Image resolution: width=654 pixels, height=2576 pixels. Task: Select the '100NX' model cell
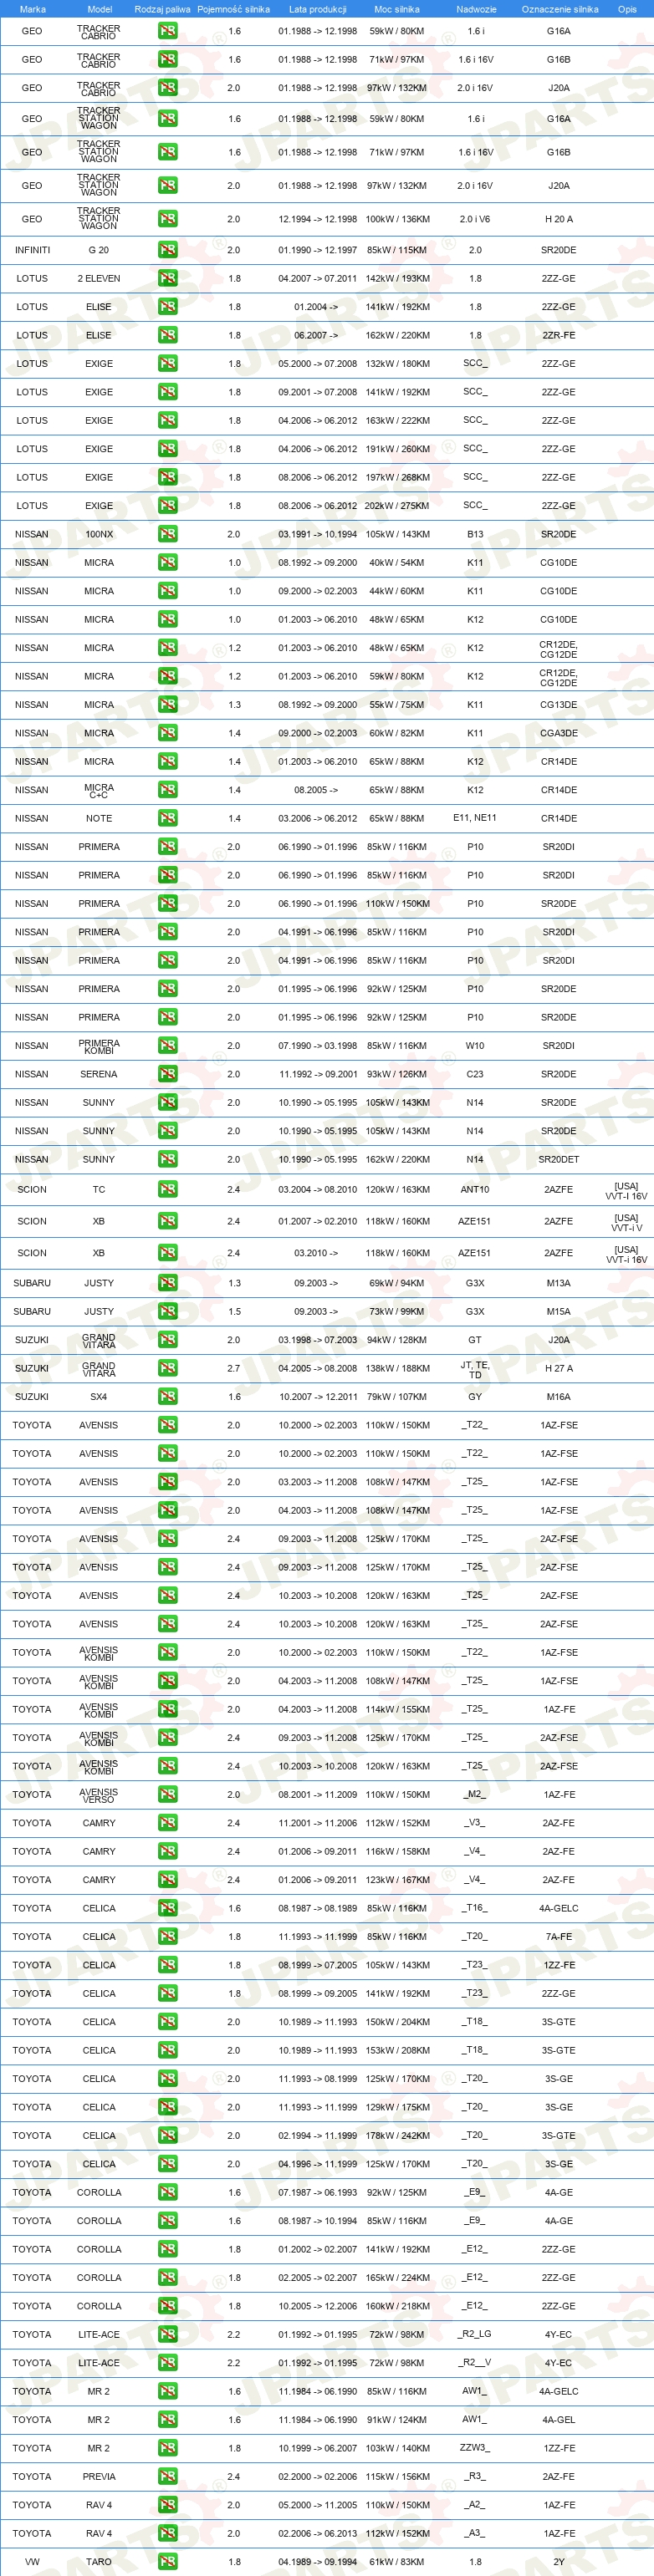click(x=99, y=534)
